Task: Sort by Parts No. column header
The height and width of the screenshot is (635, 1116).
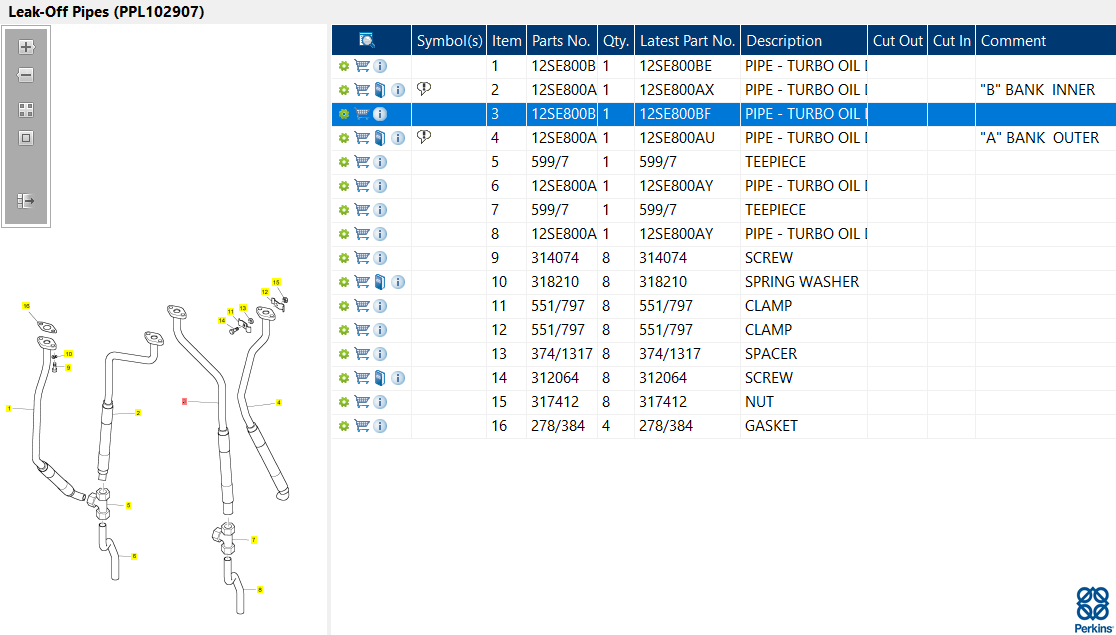Action: pyautogui.click(x=562, y=41)
